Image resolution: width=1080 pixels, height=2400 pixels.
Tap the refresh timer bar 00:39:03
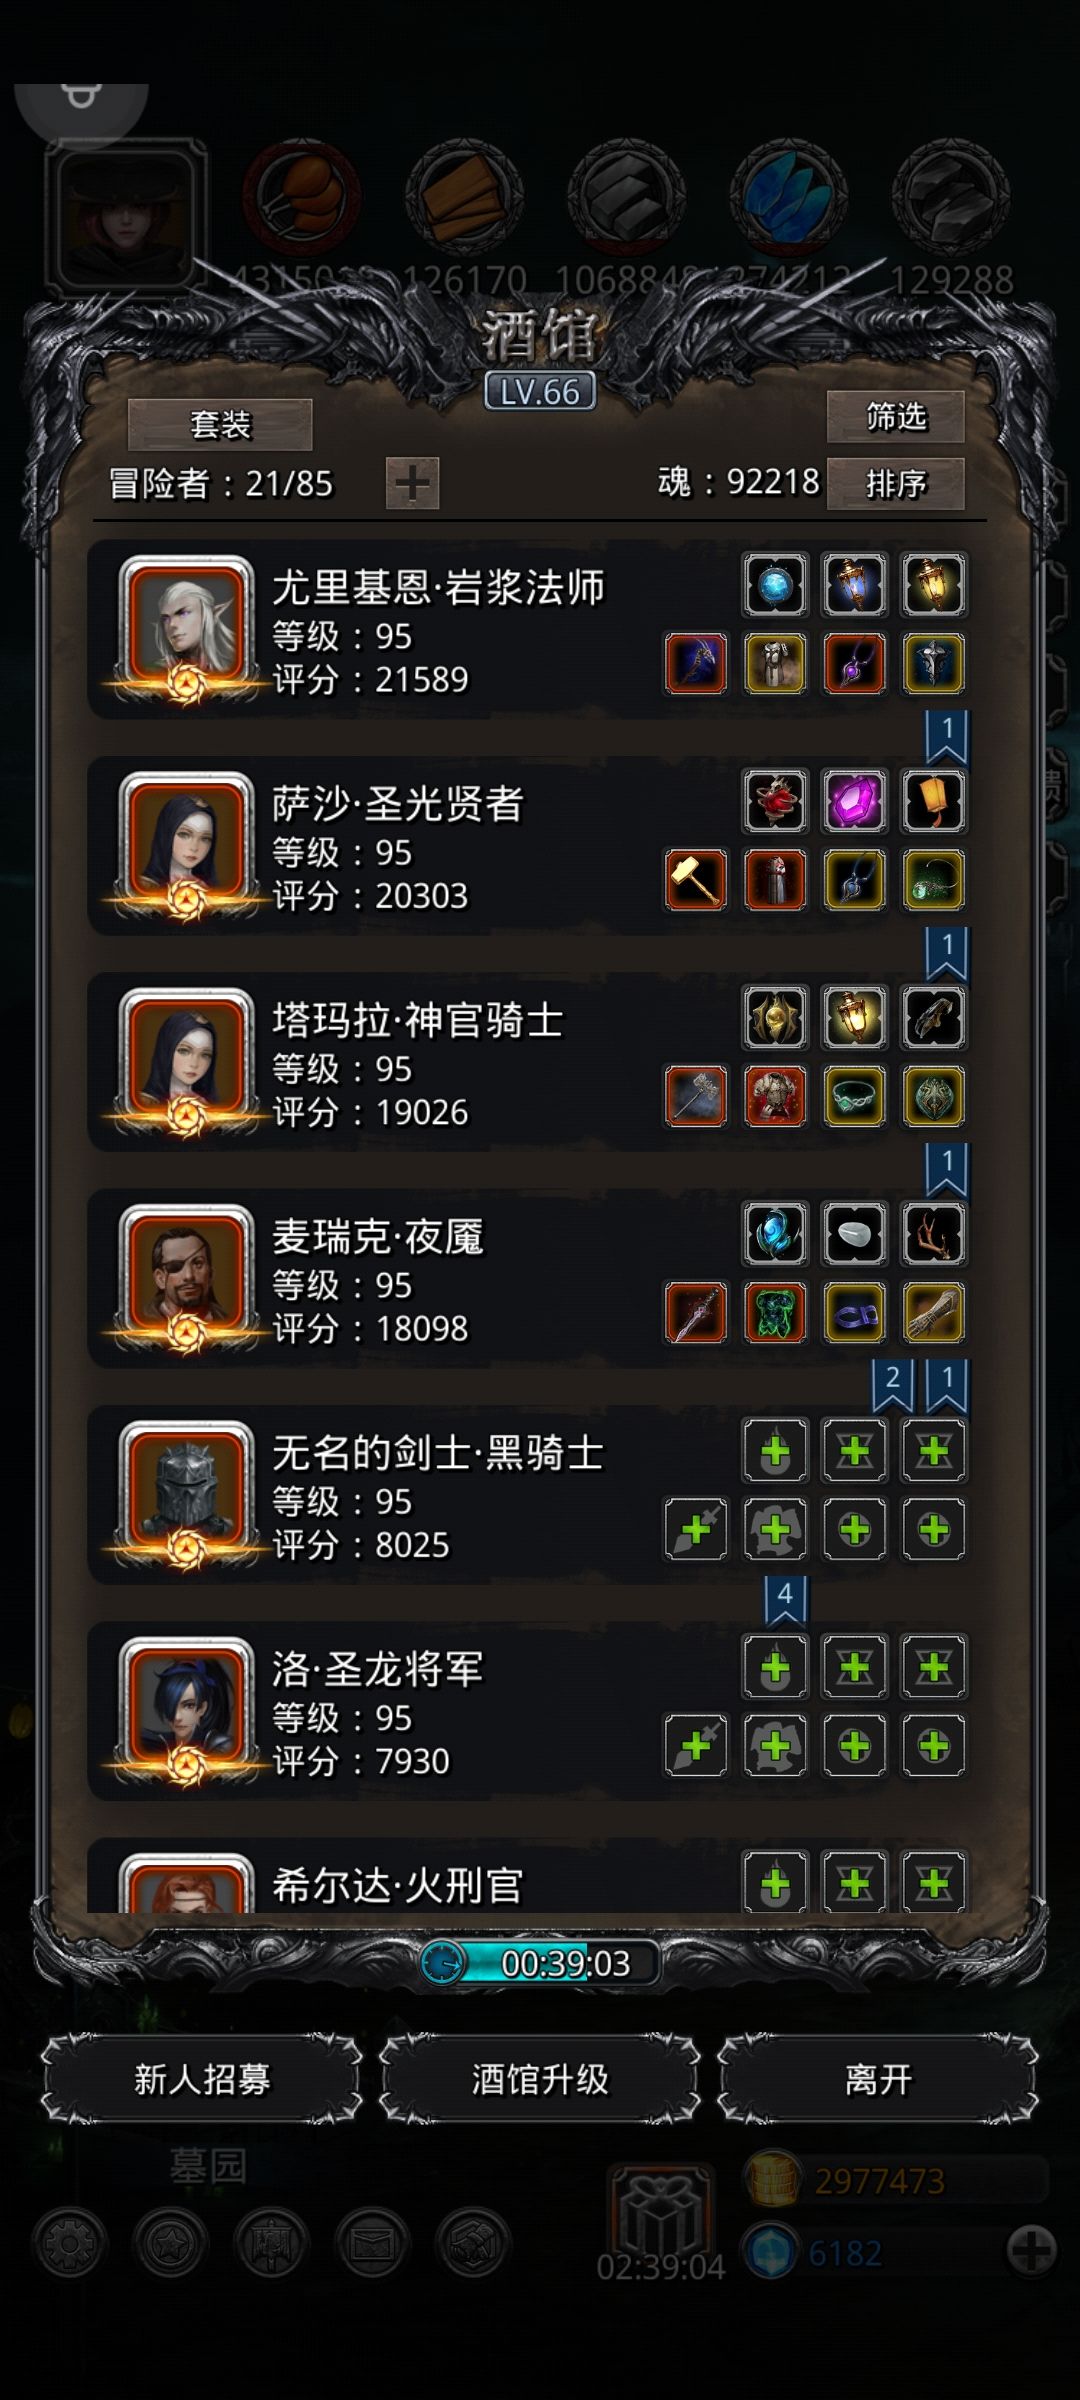[x=540, y=1963]
